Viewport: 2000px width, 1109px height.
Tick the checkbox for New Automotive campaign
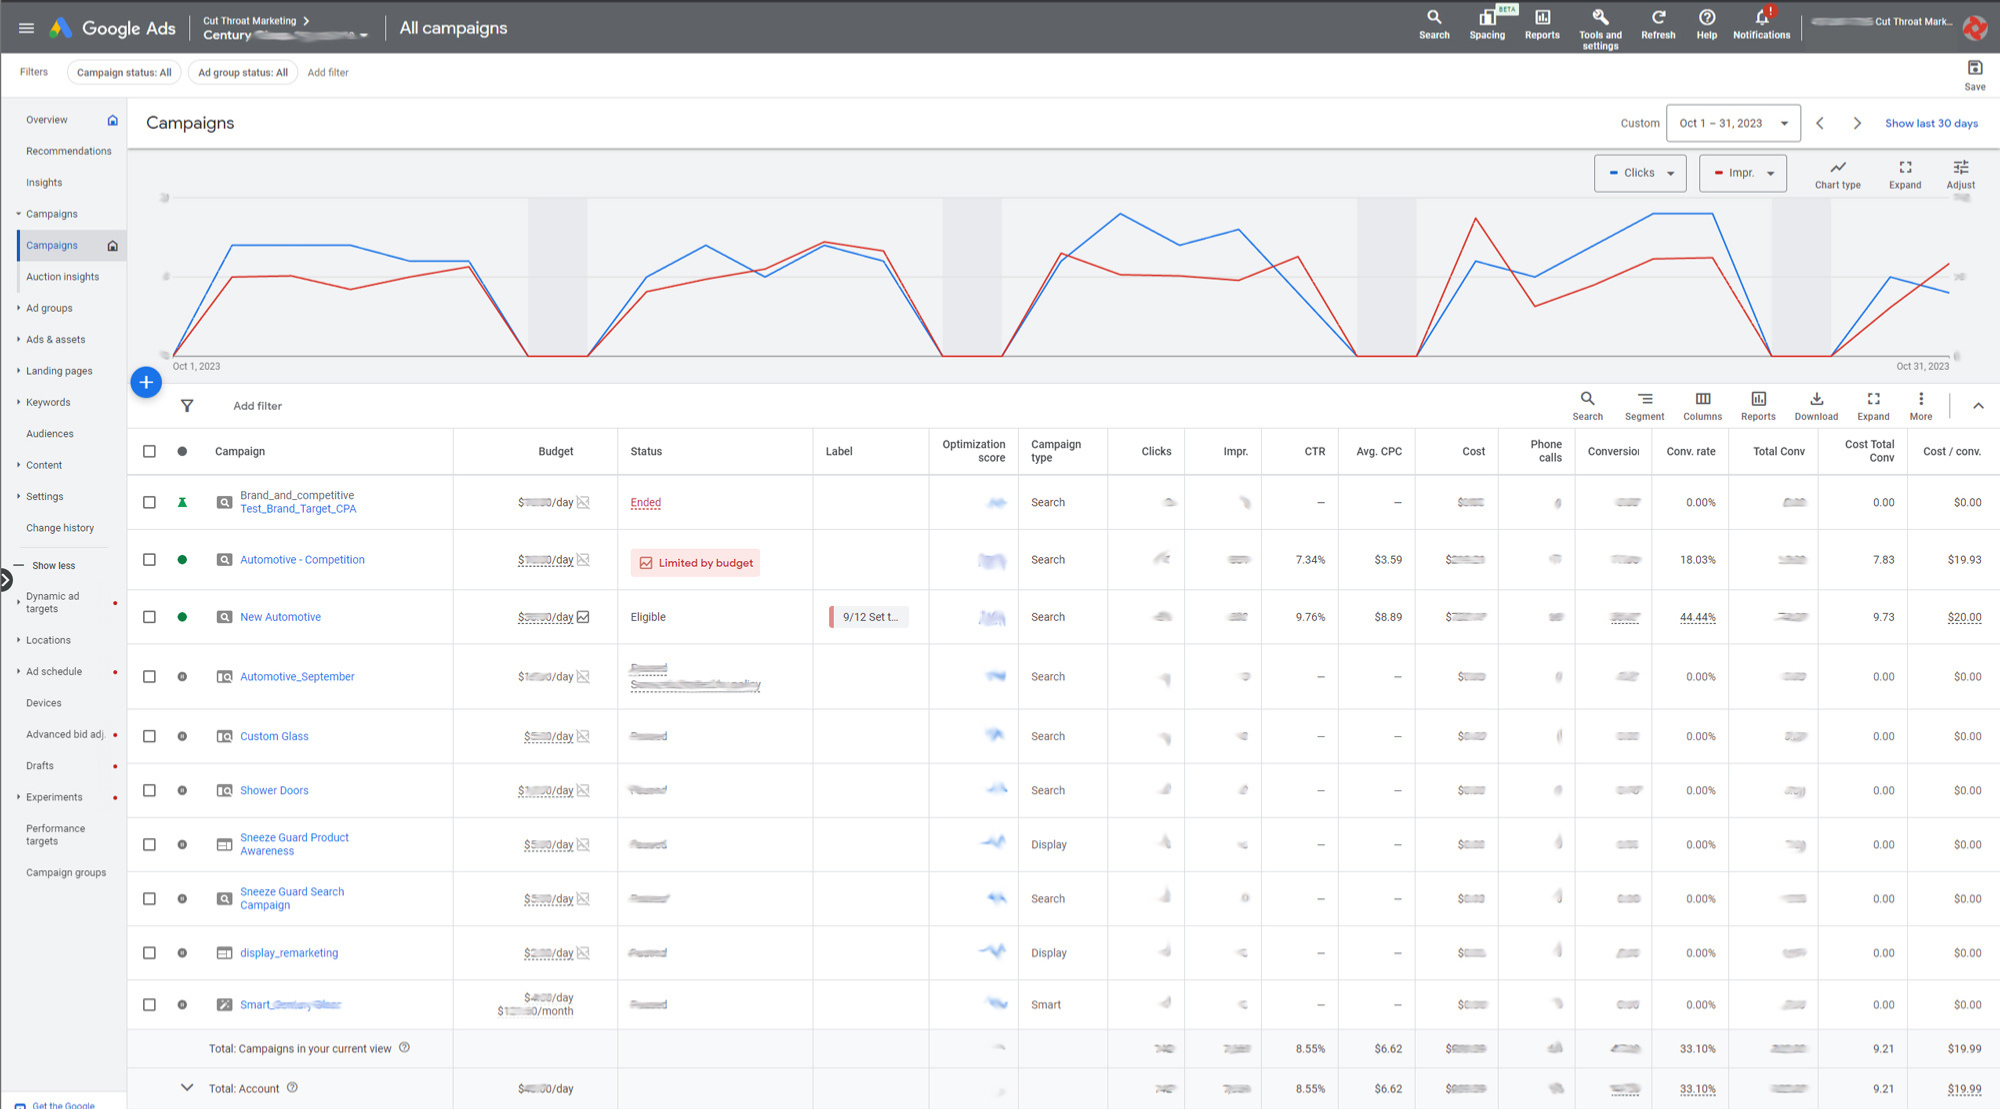tap(149, 617)
